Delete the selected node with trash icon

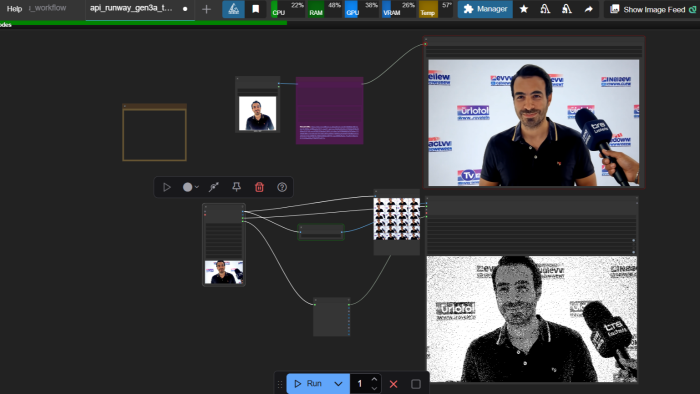pos(259,187)
